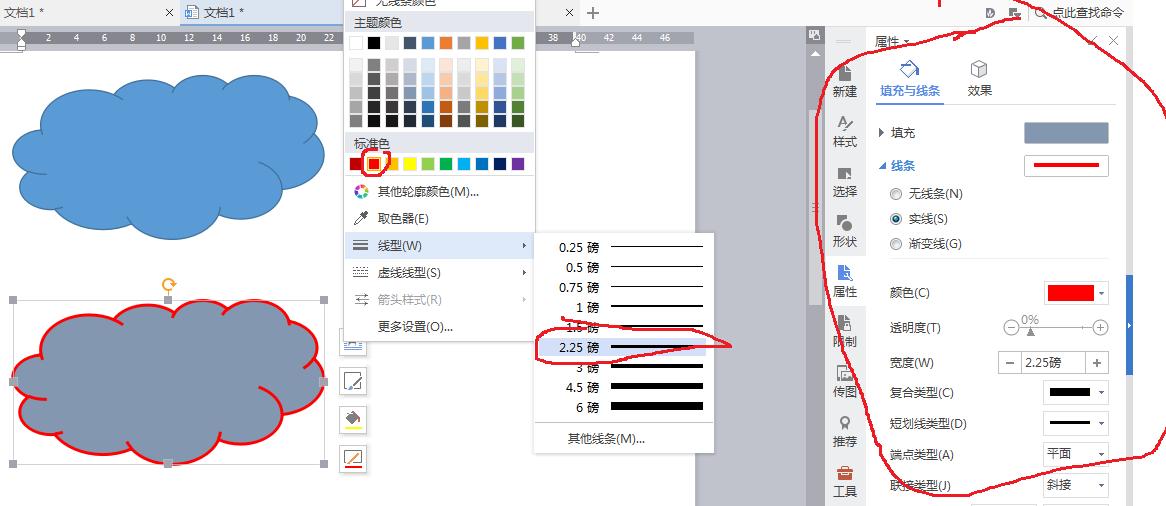
Task: Pick the yellow standard color swatch
Action: coord(410,164)
